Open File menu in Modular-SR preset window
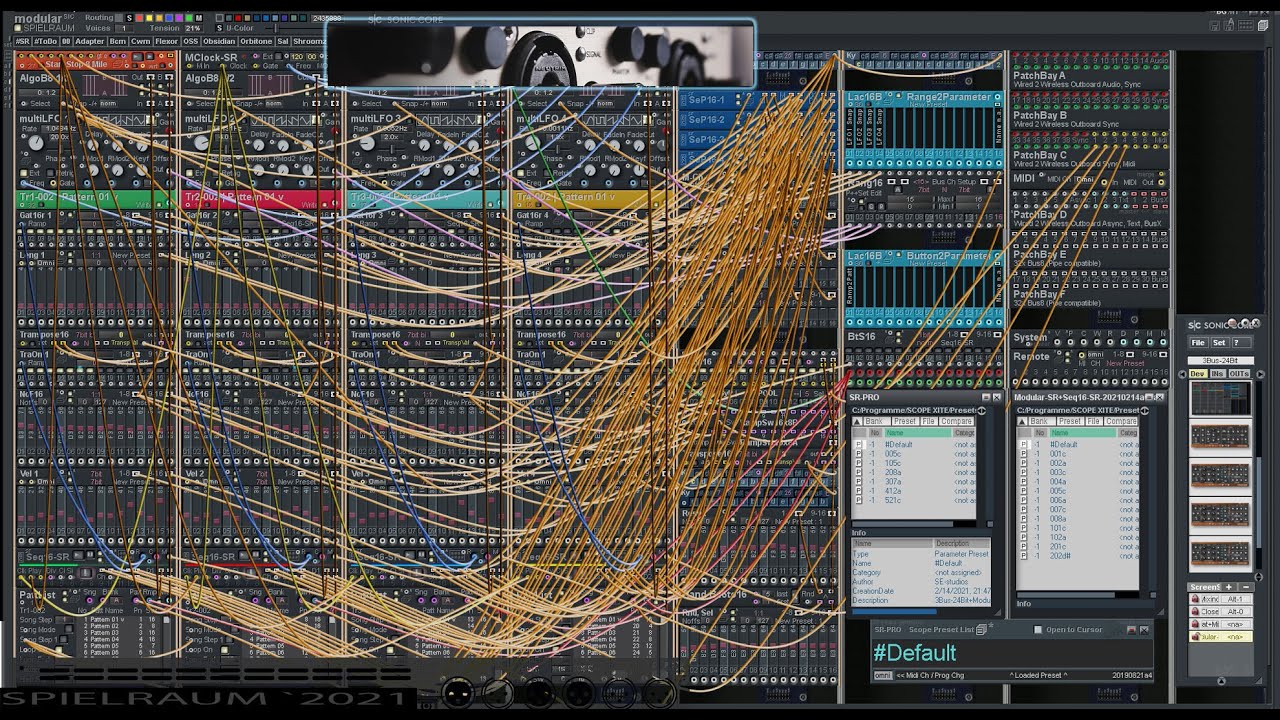The height and width of the screenshot is (720, 1280). coord(1094,421)
